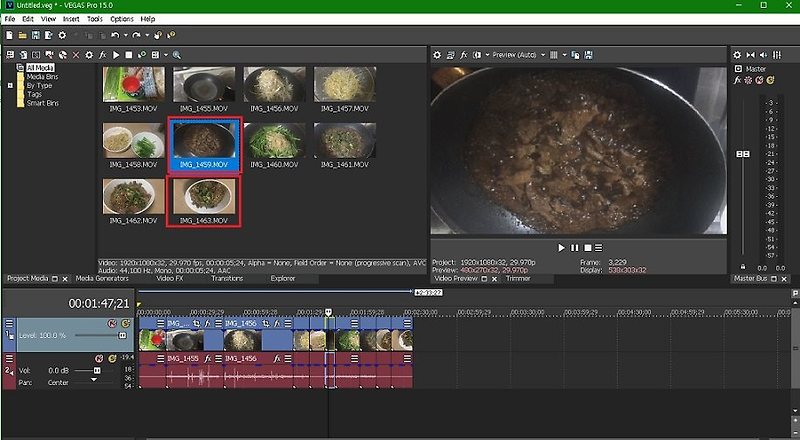800x440 pixels.
Task: Open redo history dropdown arrow
Action: click(147, 35)
